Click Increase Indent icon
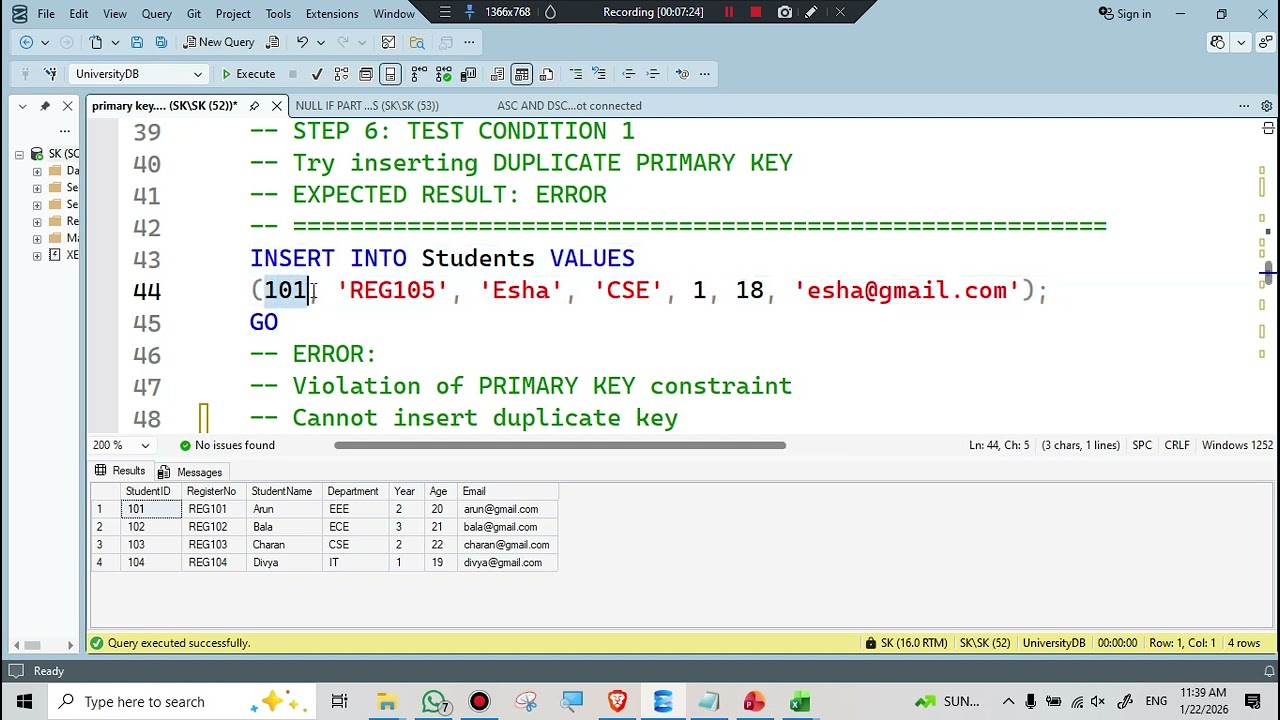The width and height of the screenshot is (1280, 720). point(653,74)
